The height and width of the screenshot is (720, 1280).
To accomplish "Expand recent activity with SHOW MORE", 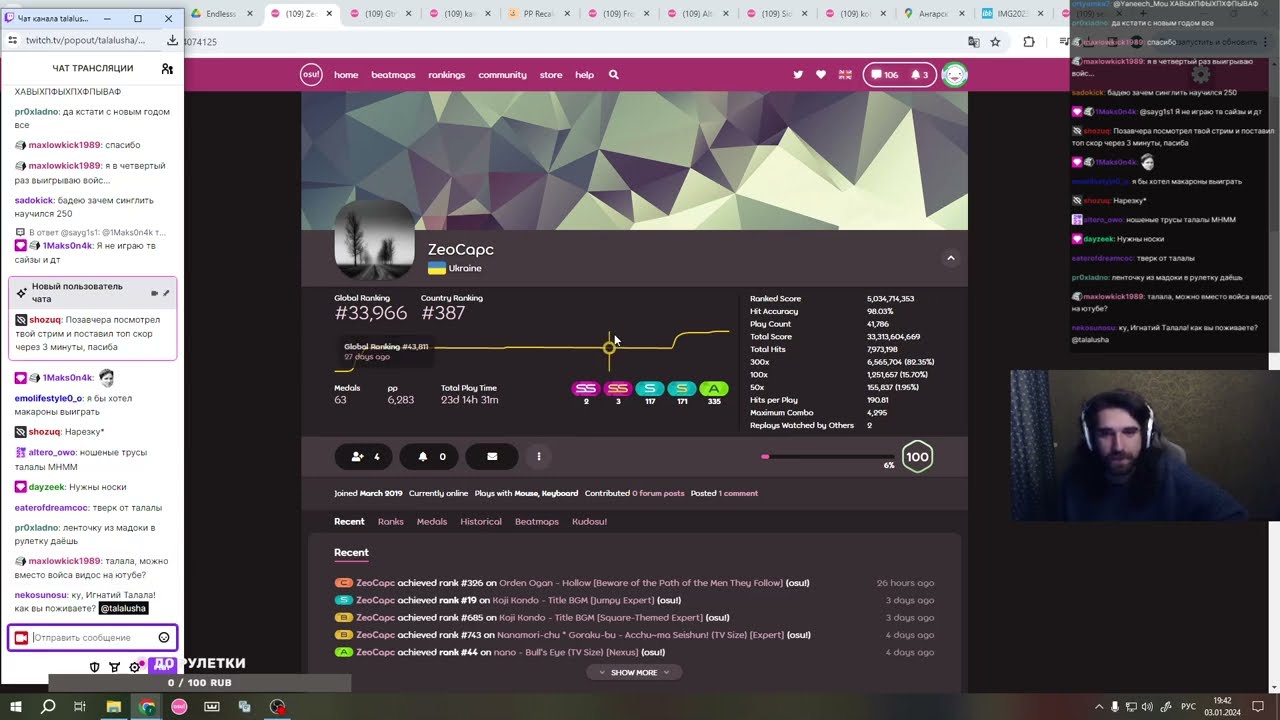I will coord(634,672).
